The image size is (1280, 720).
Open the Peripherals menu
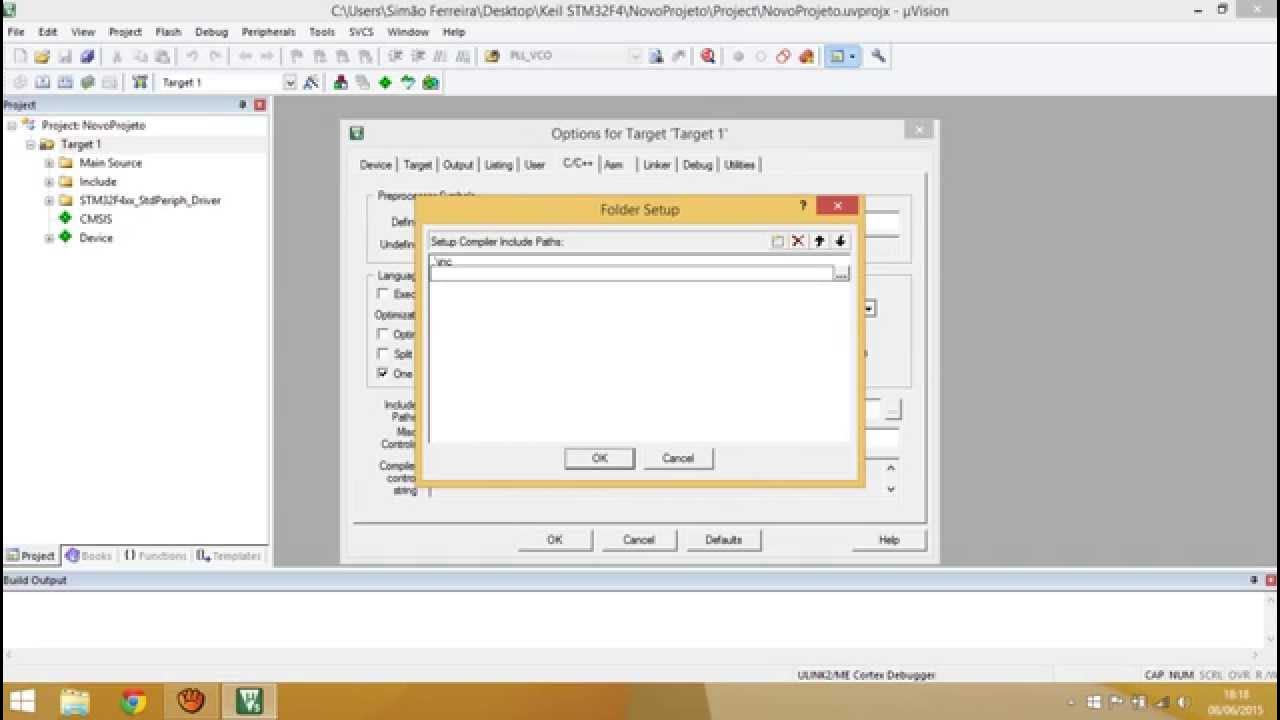click(268, 32)
